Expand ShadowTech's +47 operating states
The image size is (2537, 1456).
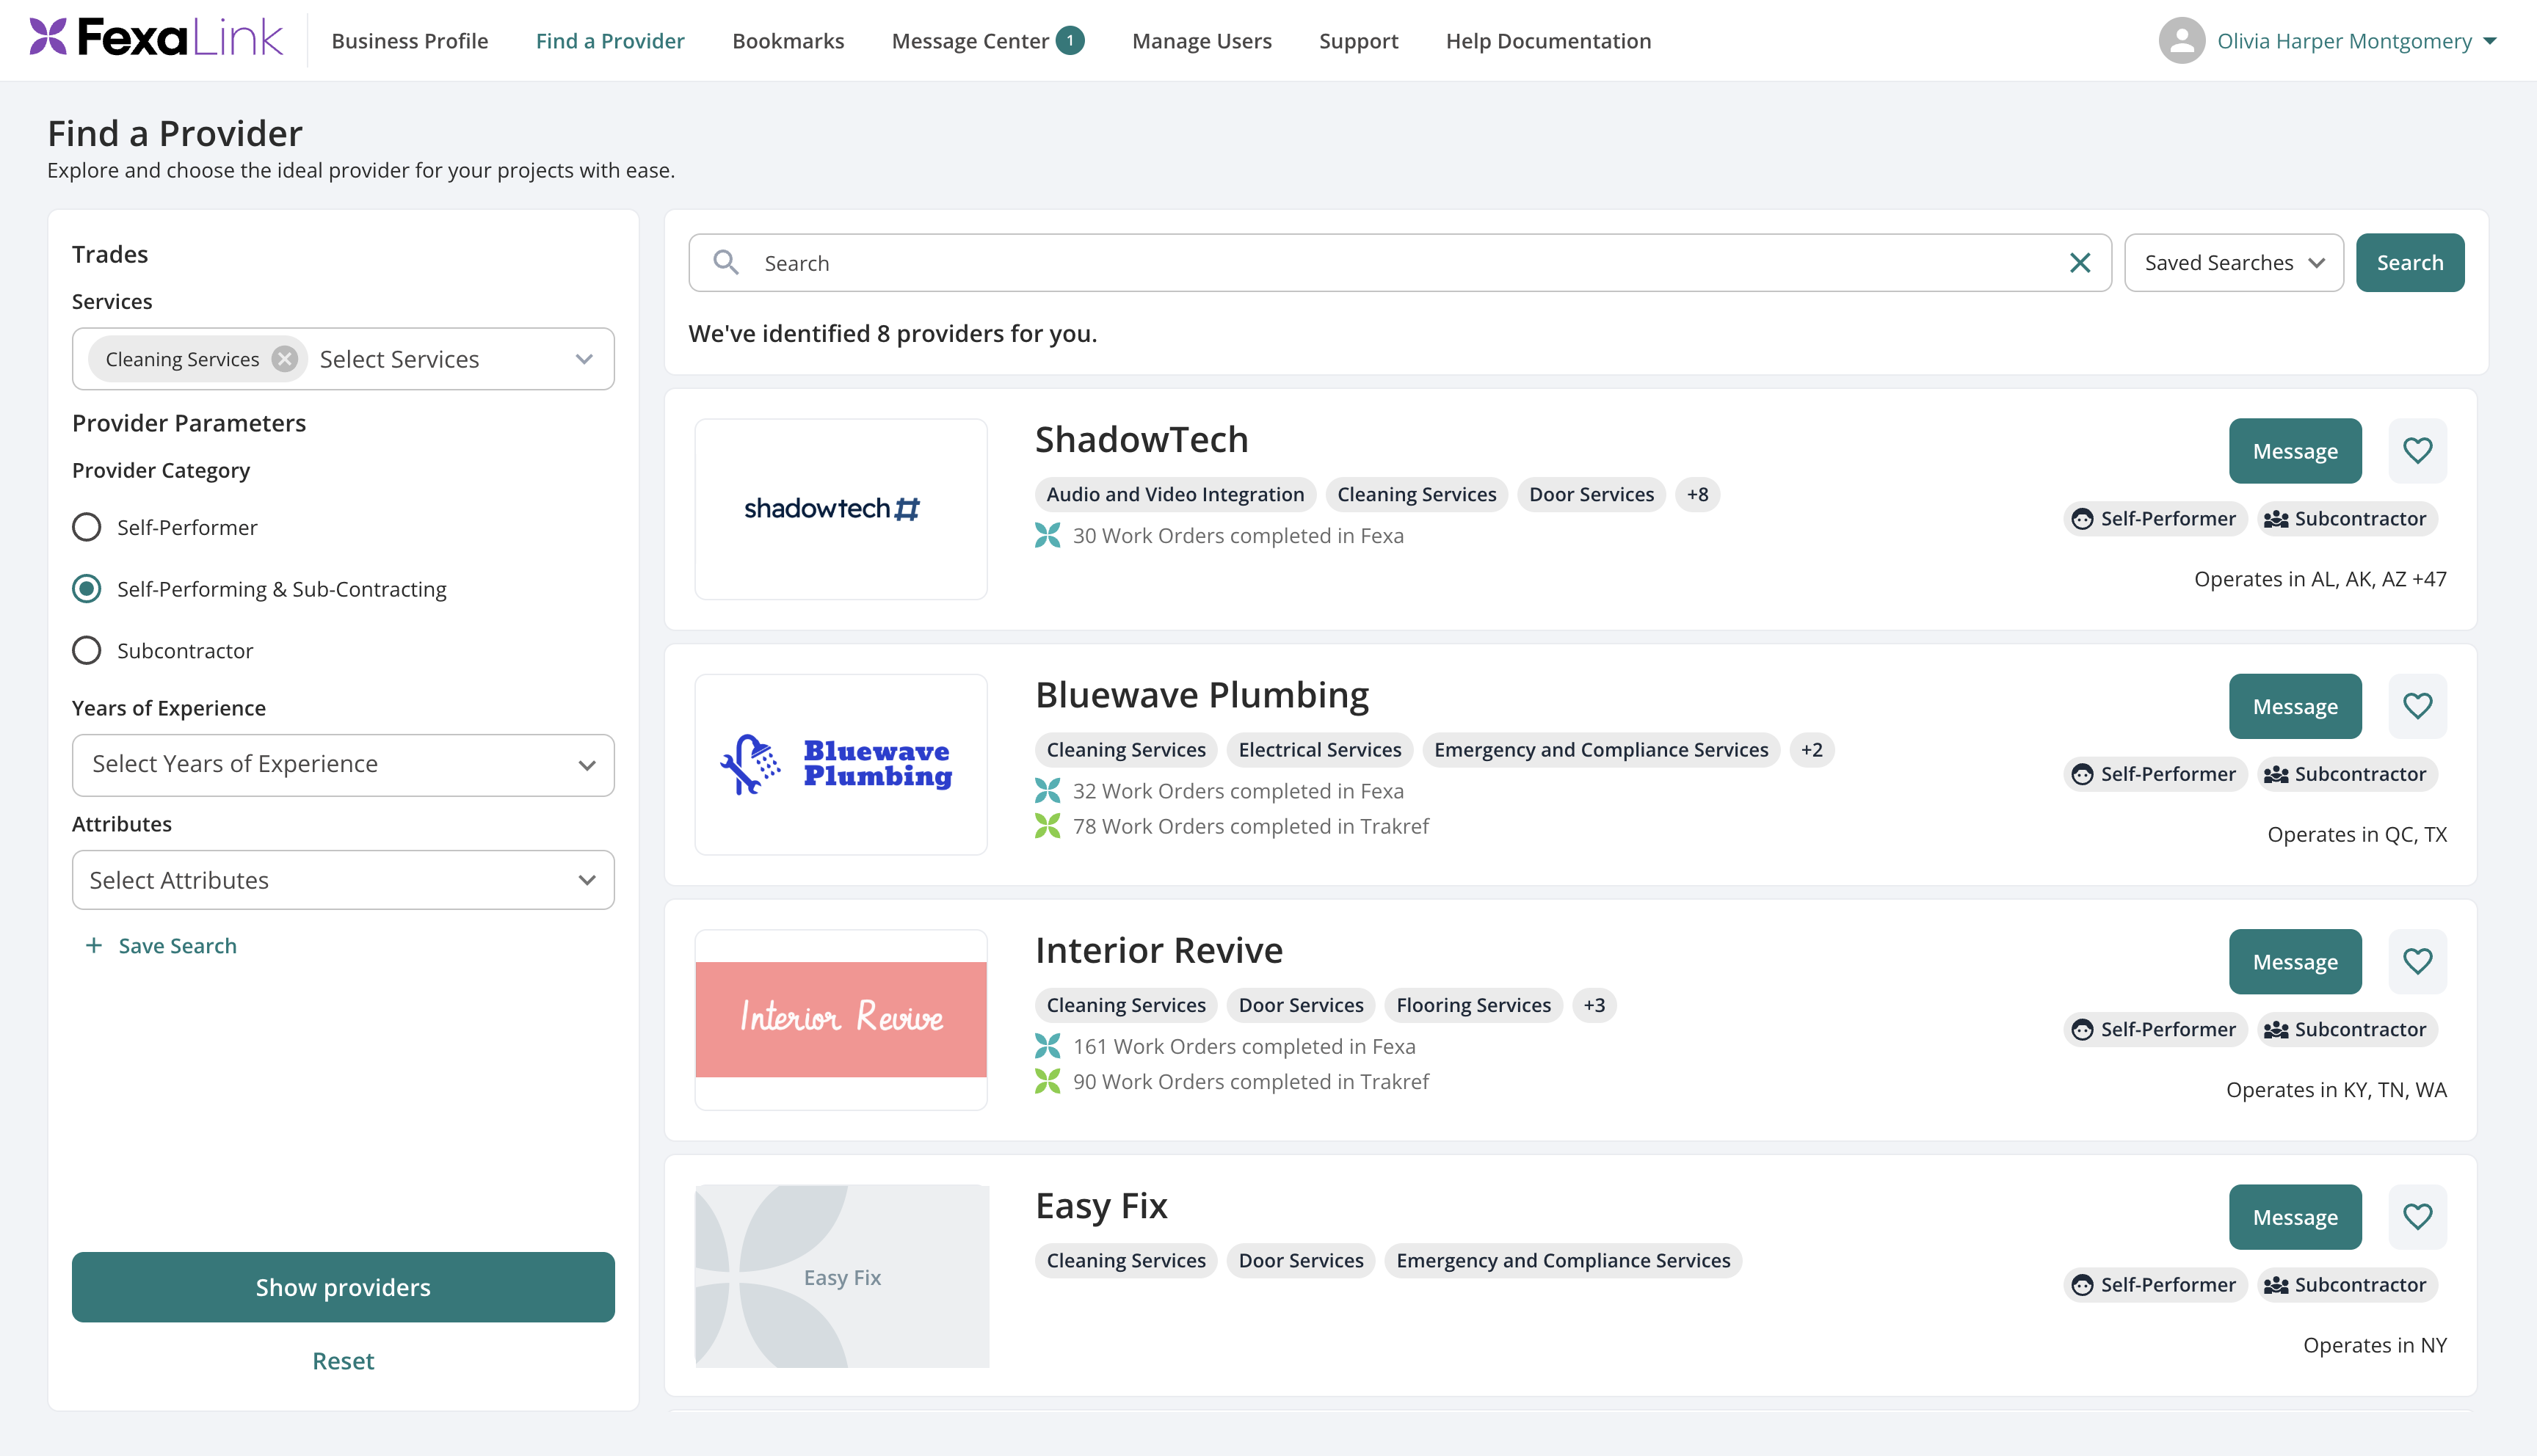pos(2429,579)
